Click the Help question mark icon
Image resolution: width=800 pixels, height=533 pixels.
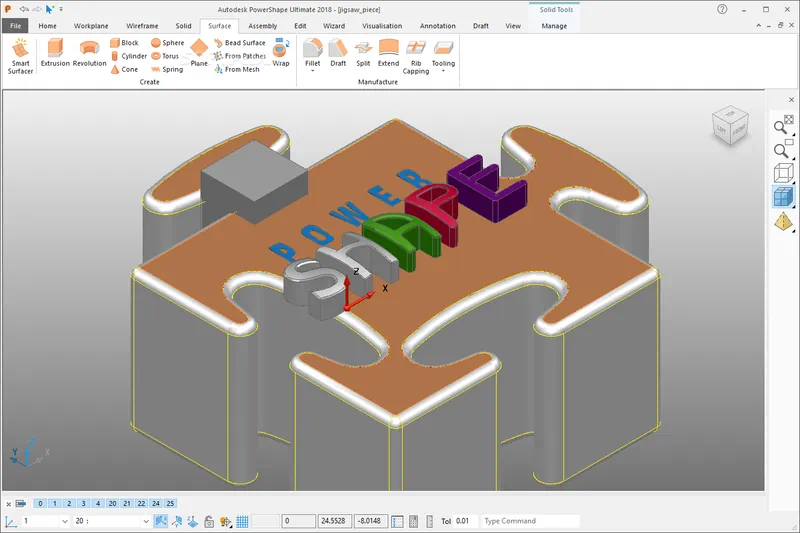point(722,9)
